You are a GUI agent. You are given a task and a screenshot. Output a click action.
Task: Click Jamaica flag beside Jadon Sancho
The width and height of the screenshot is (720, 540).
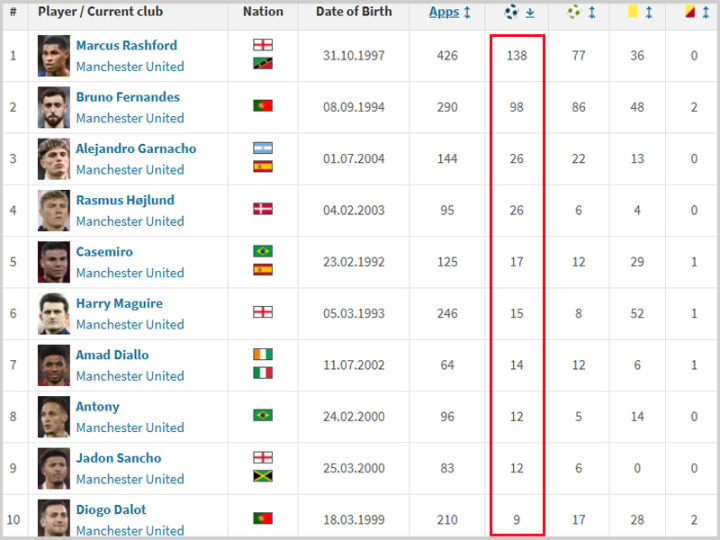click(263, 476)
